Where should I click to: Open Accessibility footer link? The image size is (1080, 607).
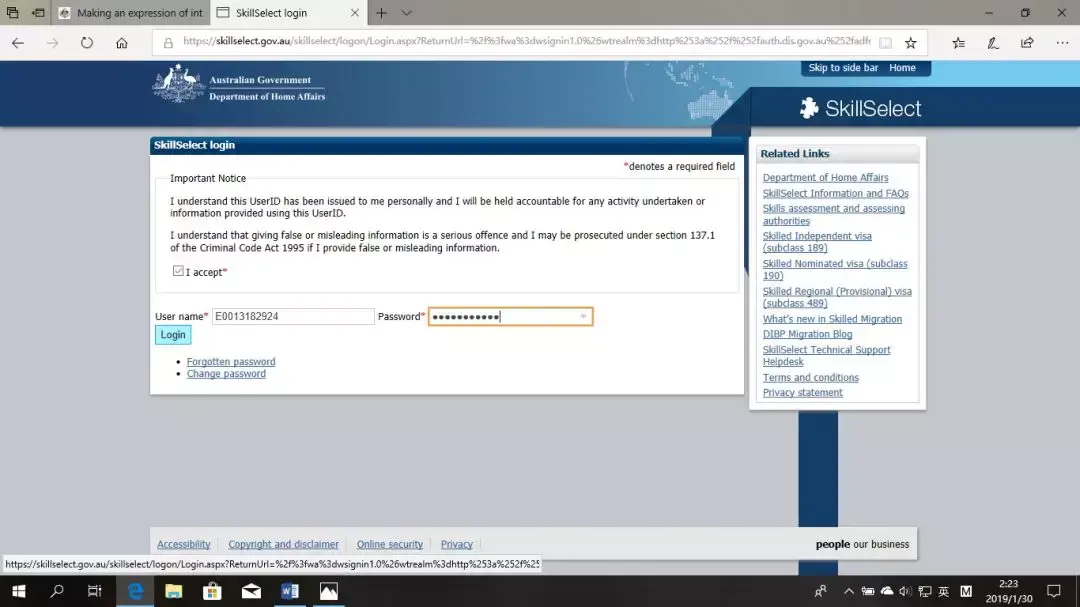(183, 544)
